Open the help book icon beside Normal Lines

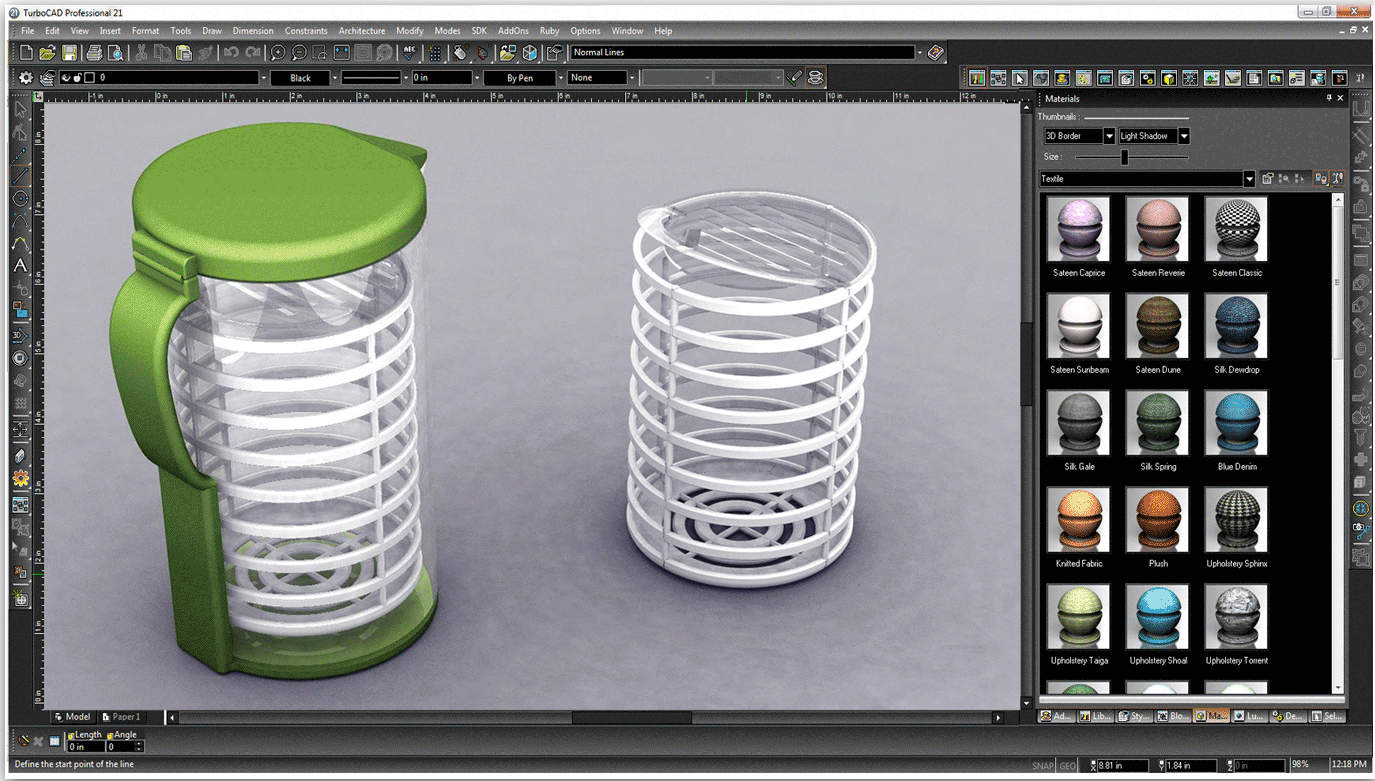[x=936, y=53]
